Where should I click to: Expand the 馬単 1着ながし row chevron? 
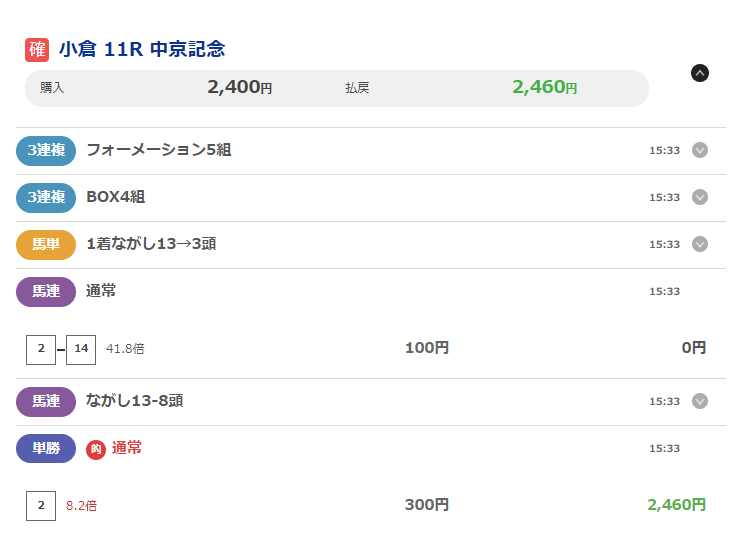click(700, 244)
